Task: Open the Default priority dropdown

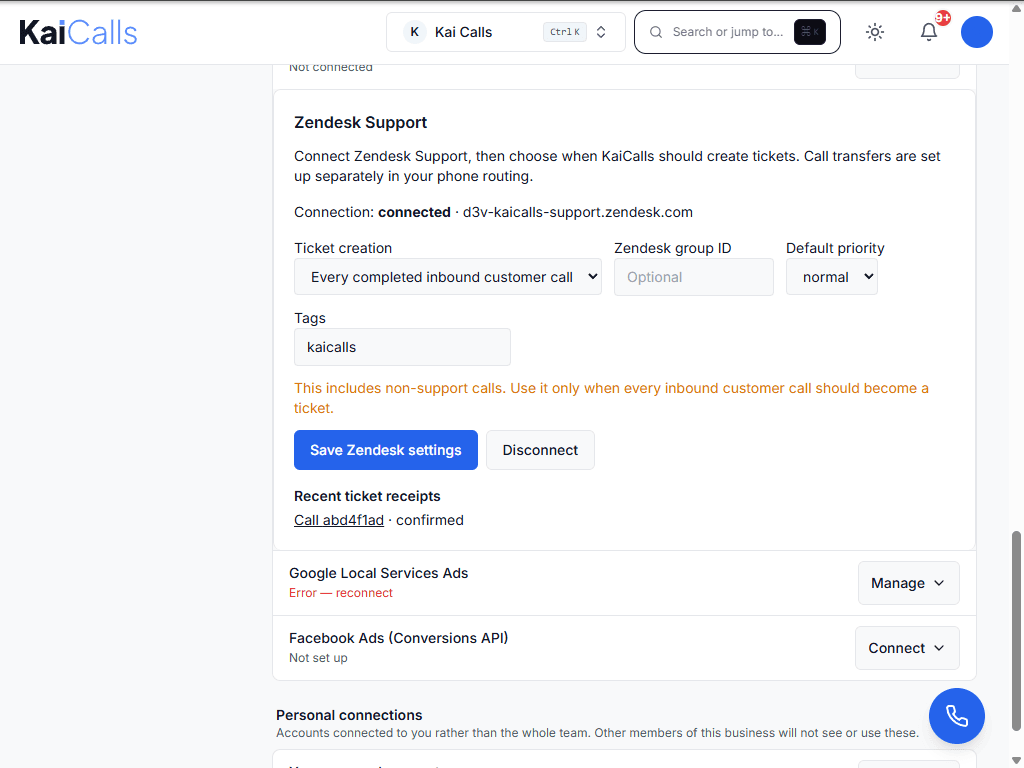Action: [831, 277]
